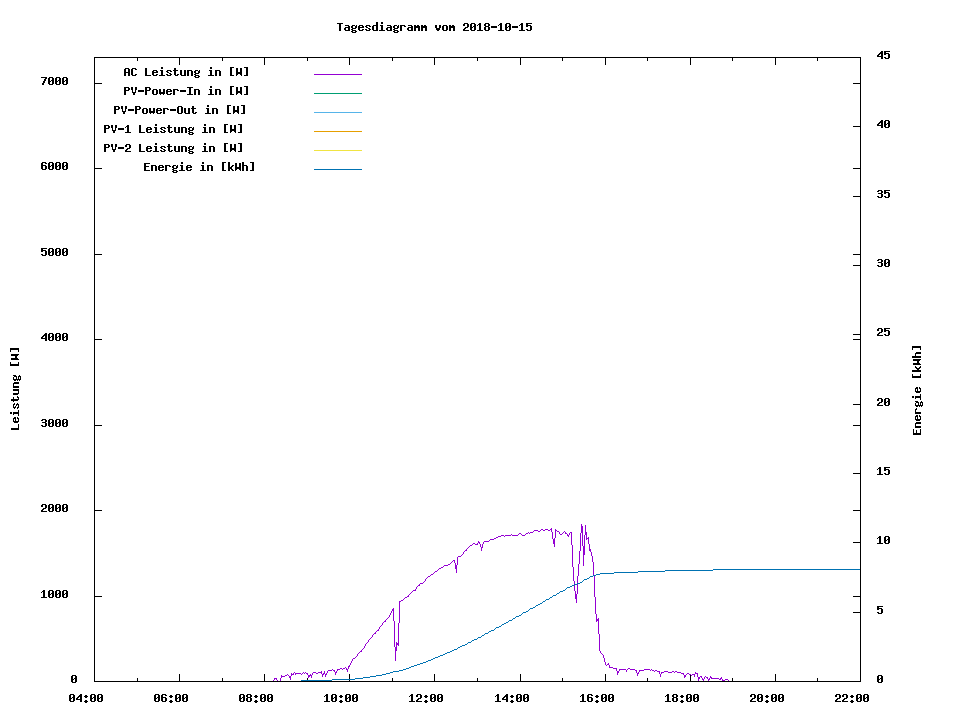Click the 2000 value on the Leistung axis

[54, 509]
